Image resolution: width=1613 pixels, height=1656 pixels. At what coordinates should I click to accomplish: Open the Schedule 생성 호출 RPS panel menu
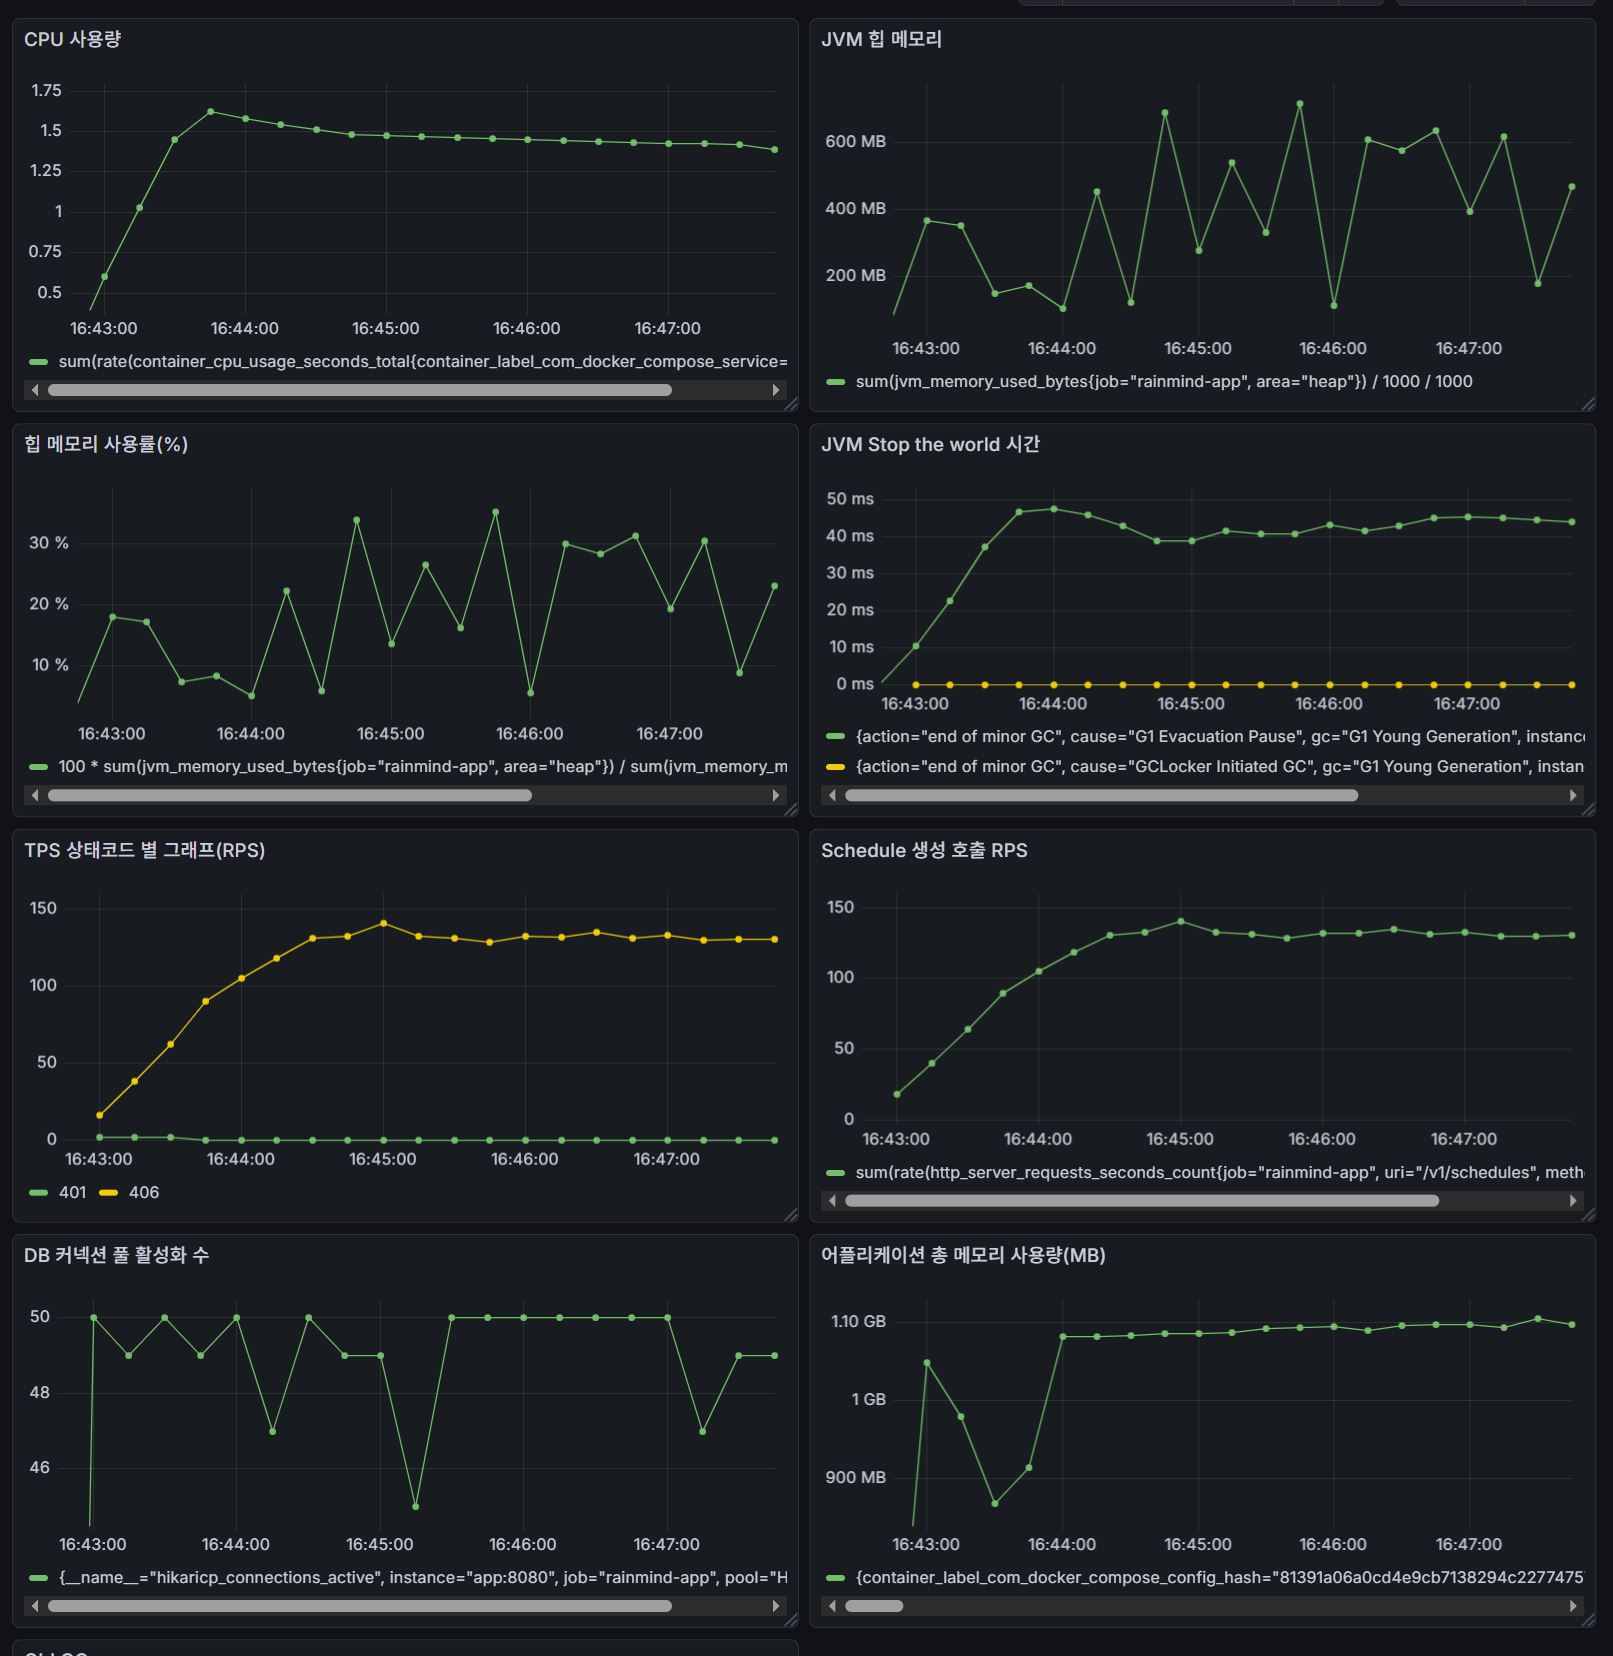923,850
